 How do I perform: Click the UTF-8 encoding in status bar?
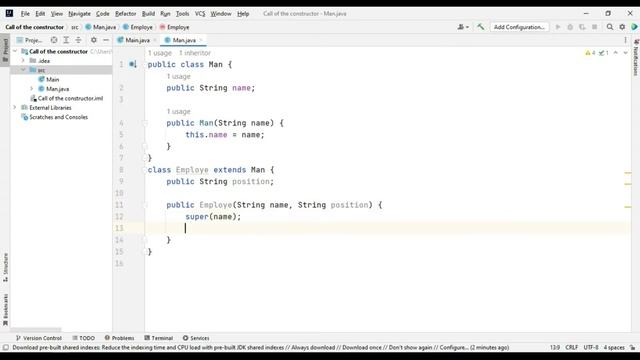591,347
